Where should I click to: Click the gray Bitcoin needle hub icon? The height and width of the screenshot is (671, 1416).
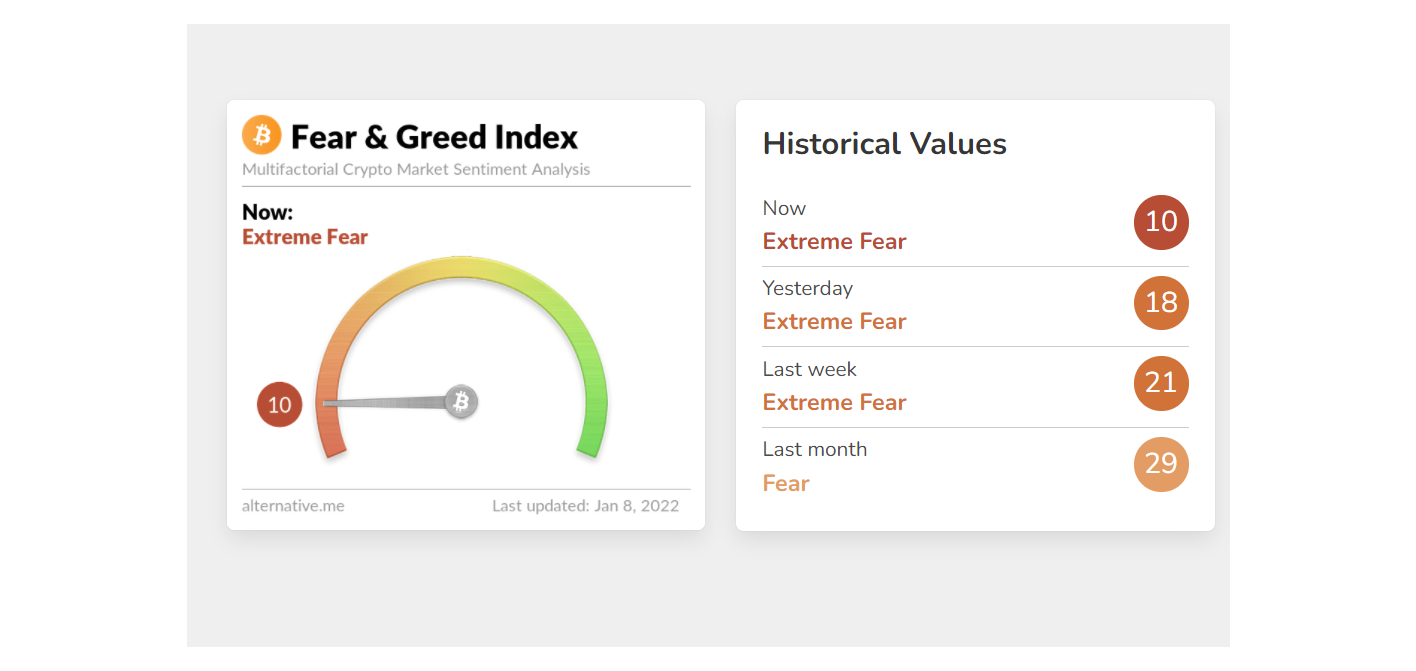pos(461,402)
